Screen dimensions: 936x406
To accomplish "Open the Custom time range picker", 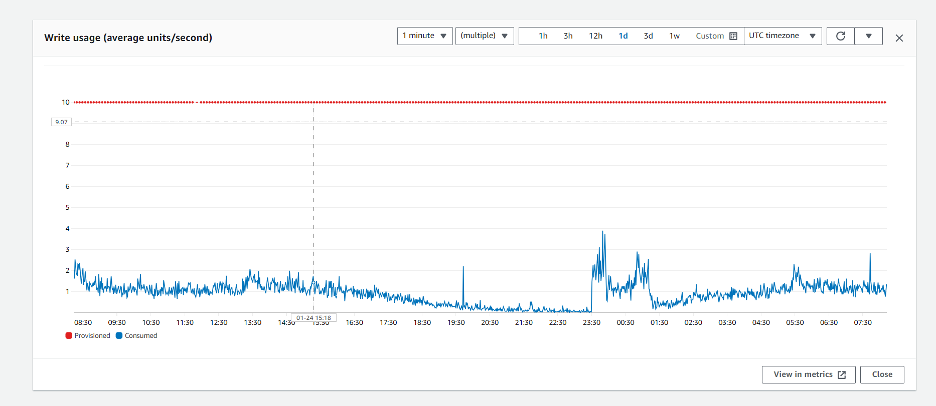I will (x=716, y=36).
